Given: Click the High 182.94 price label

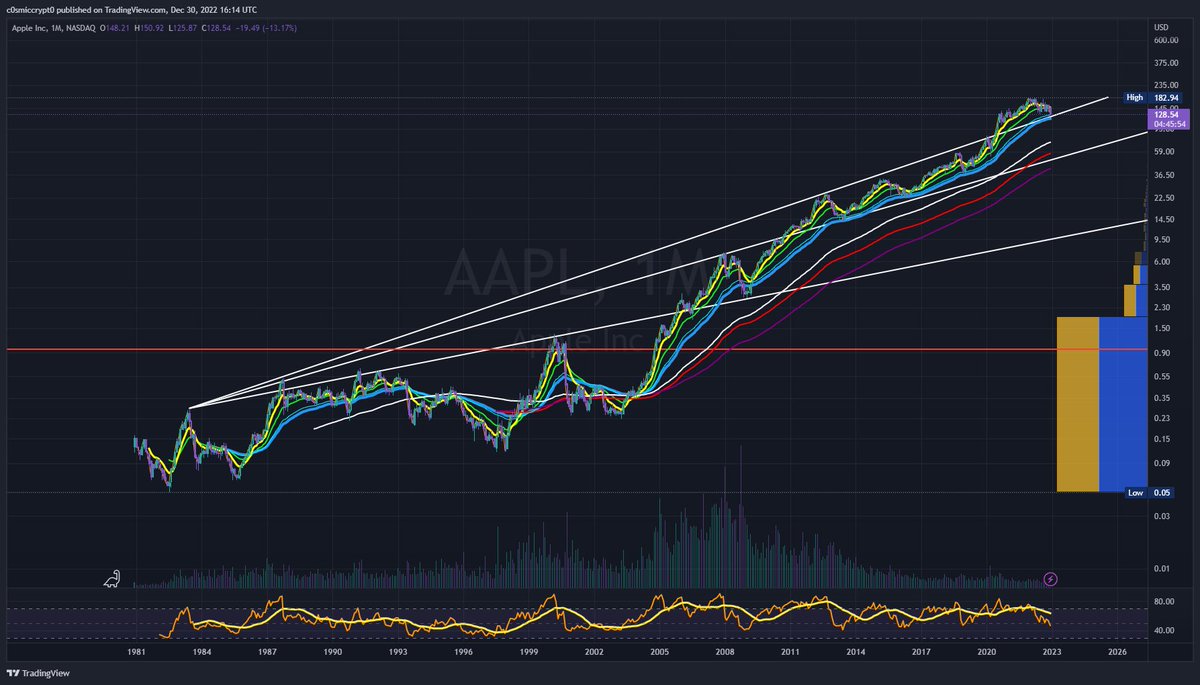Looking at the screenshot, I should point(1153,97).
